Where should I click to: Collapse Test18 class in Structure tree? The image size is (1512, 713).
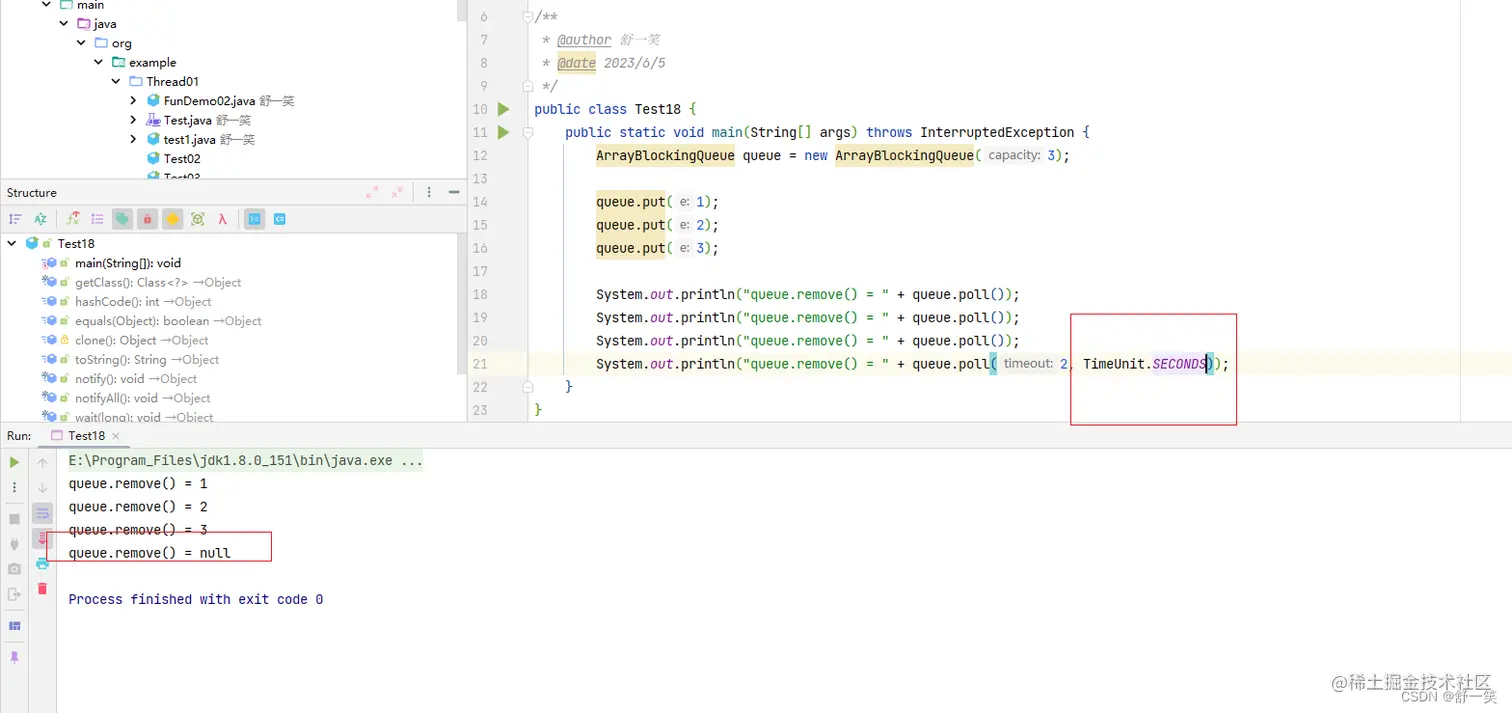pyautogui.click(x=12, y=243)
